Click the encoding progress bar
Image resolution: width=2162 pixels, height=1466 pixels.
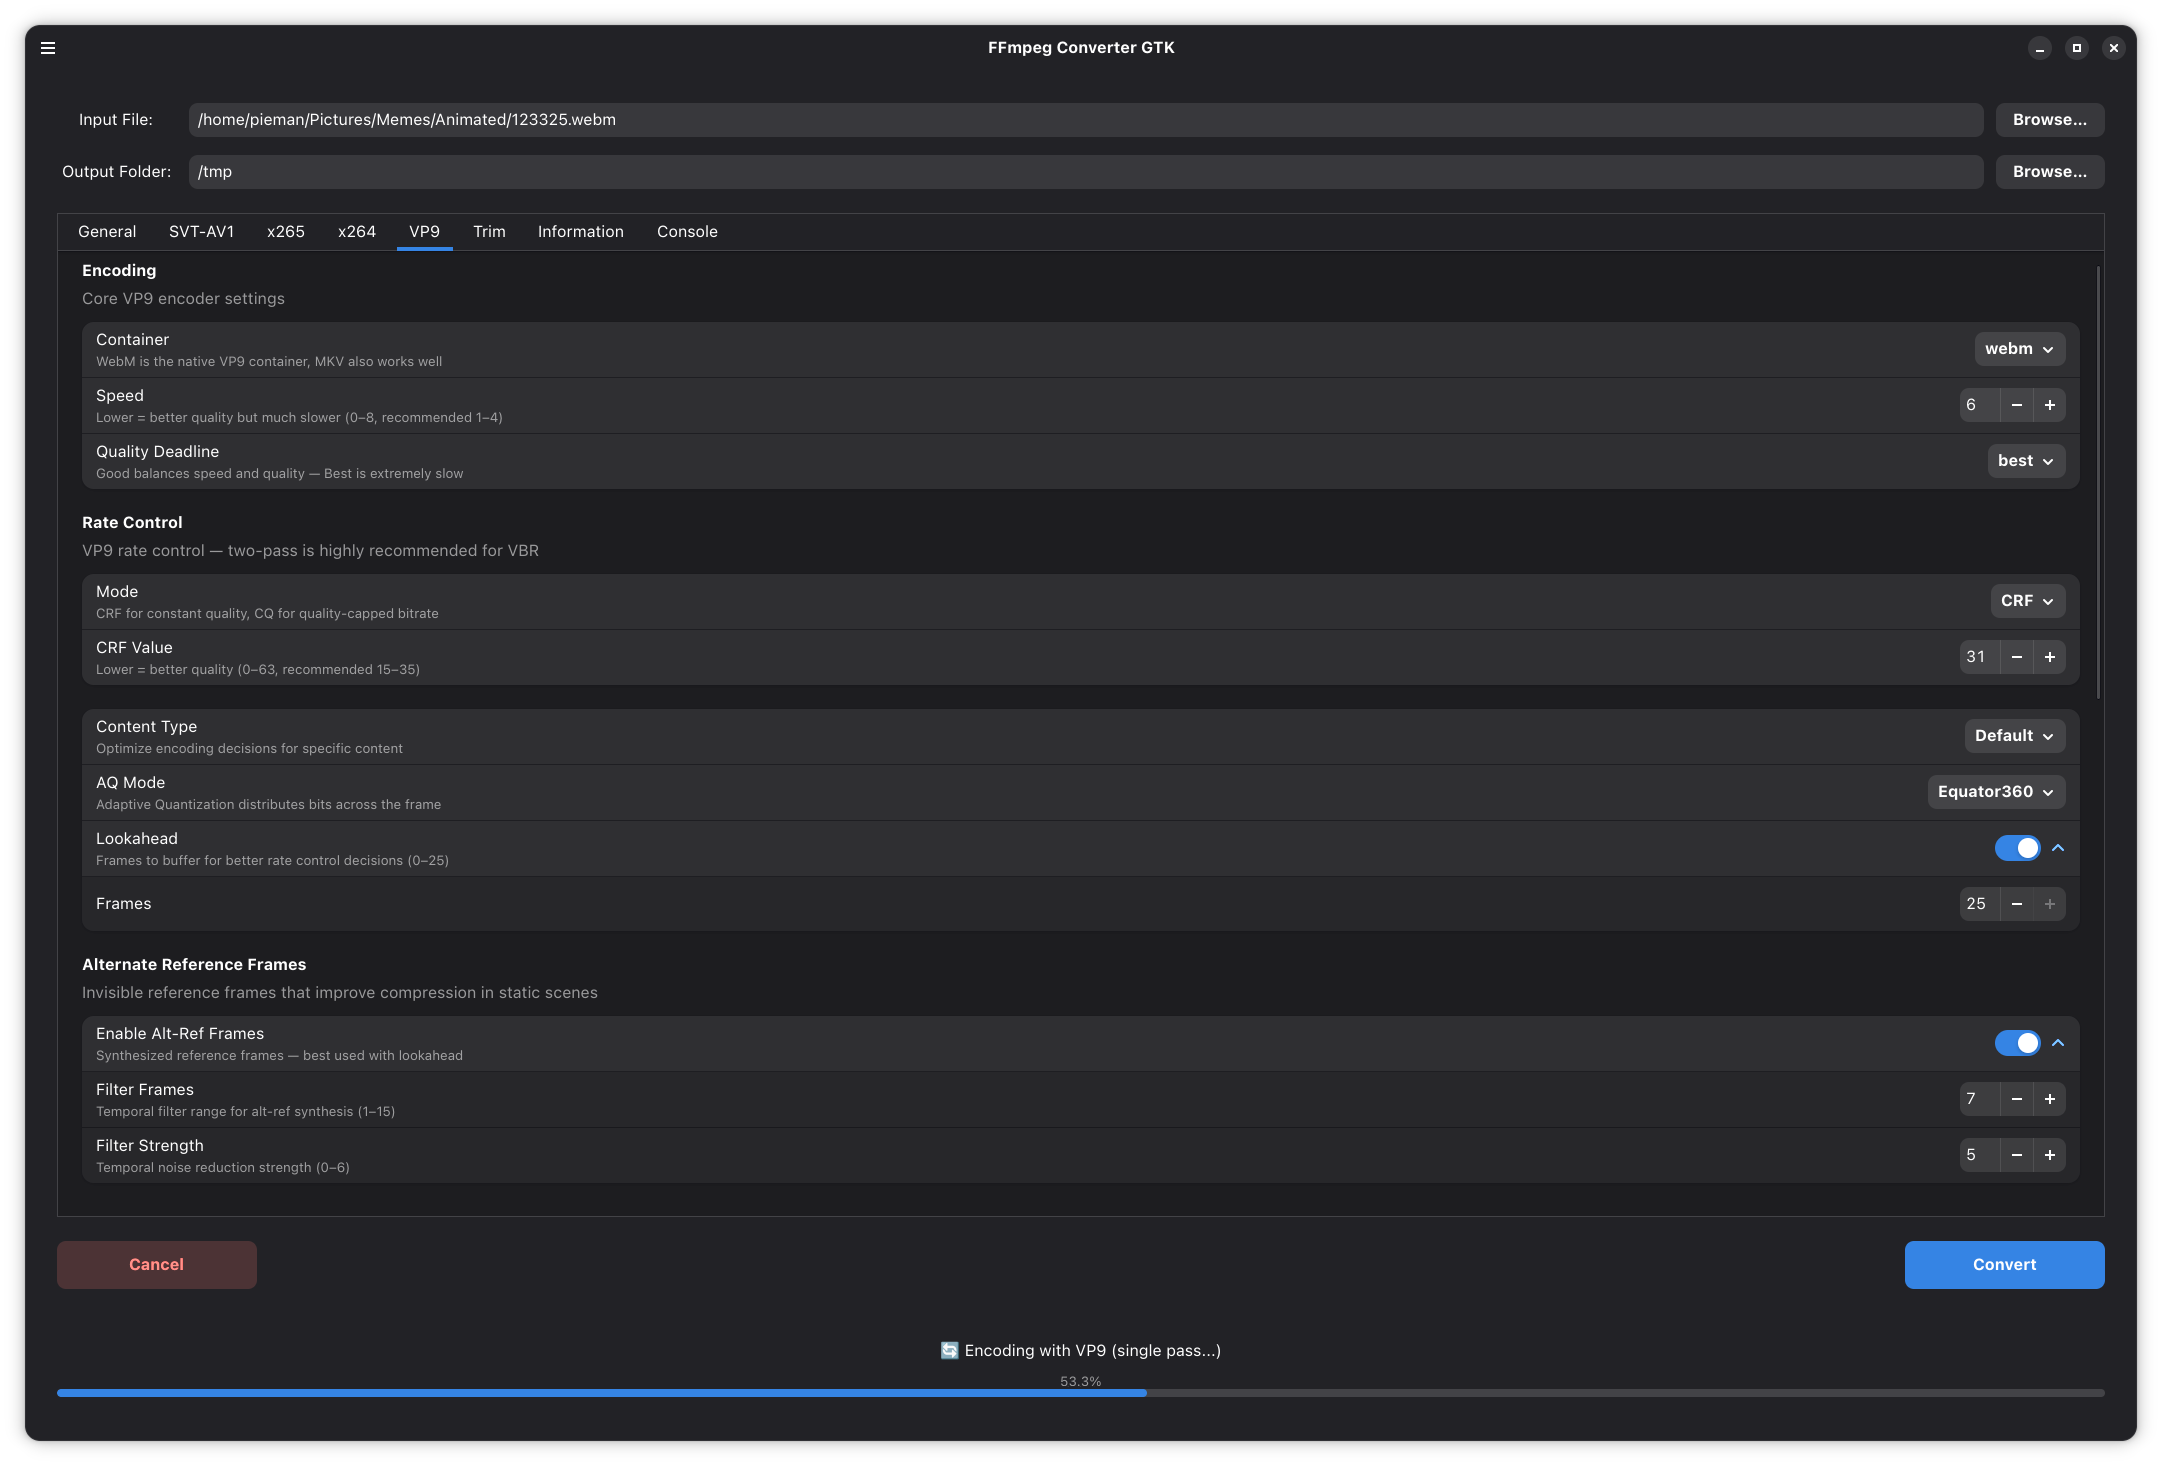(1080, 1393)
